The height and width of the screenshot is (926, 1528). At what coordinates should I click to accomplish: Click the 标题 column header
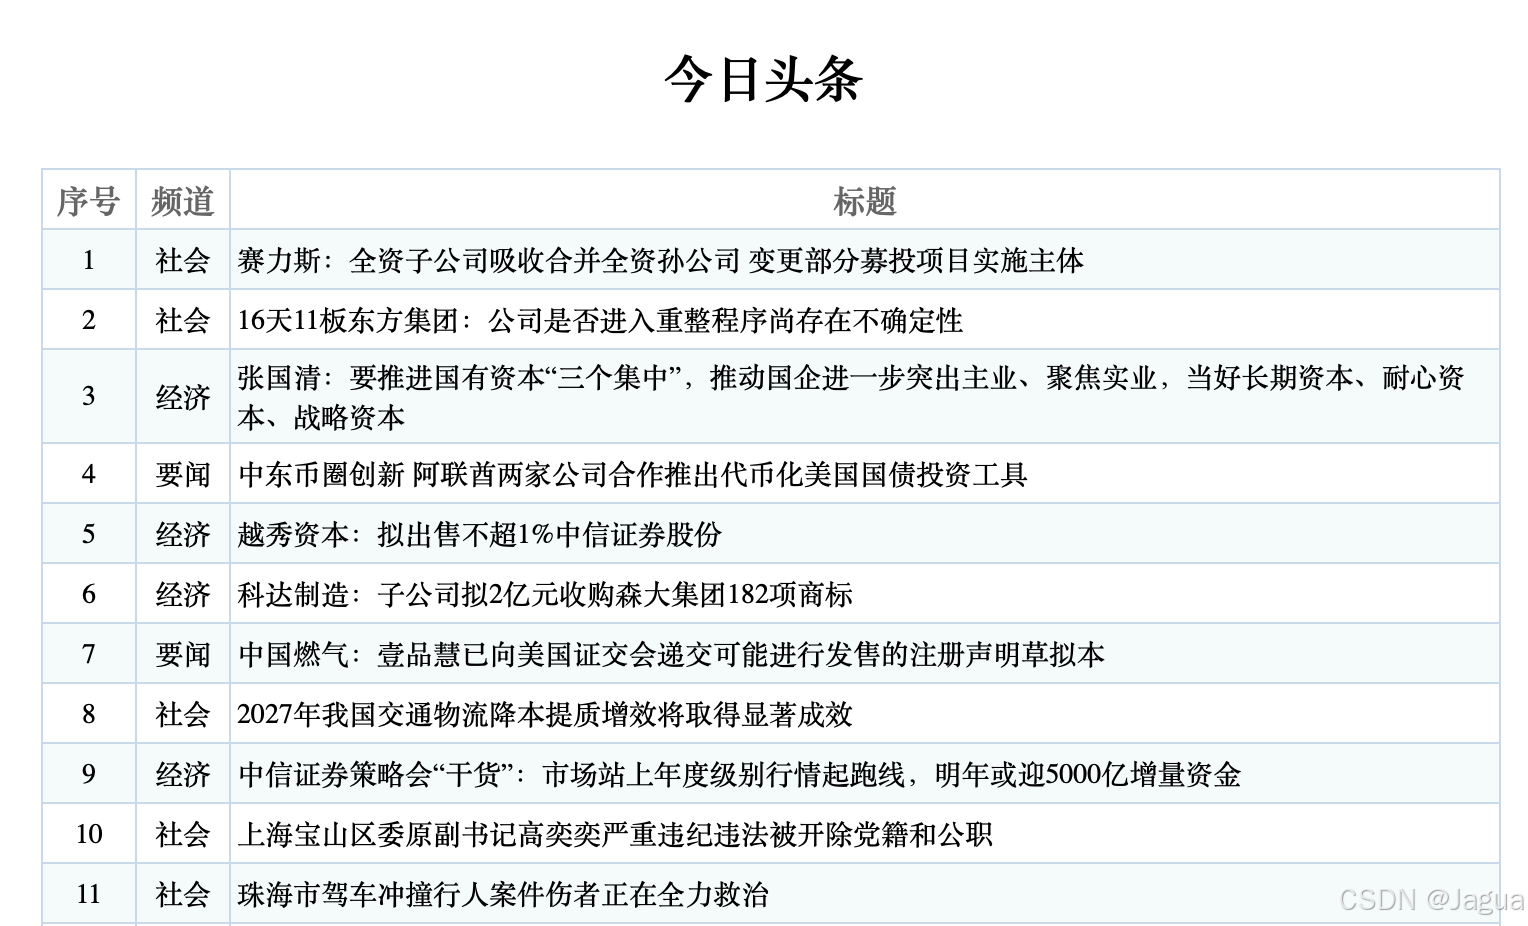865,201
